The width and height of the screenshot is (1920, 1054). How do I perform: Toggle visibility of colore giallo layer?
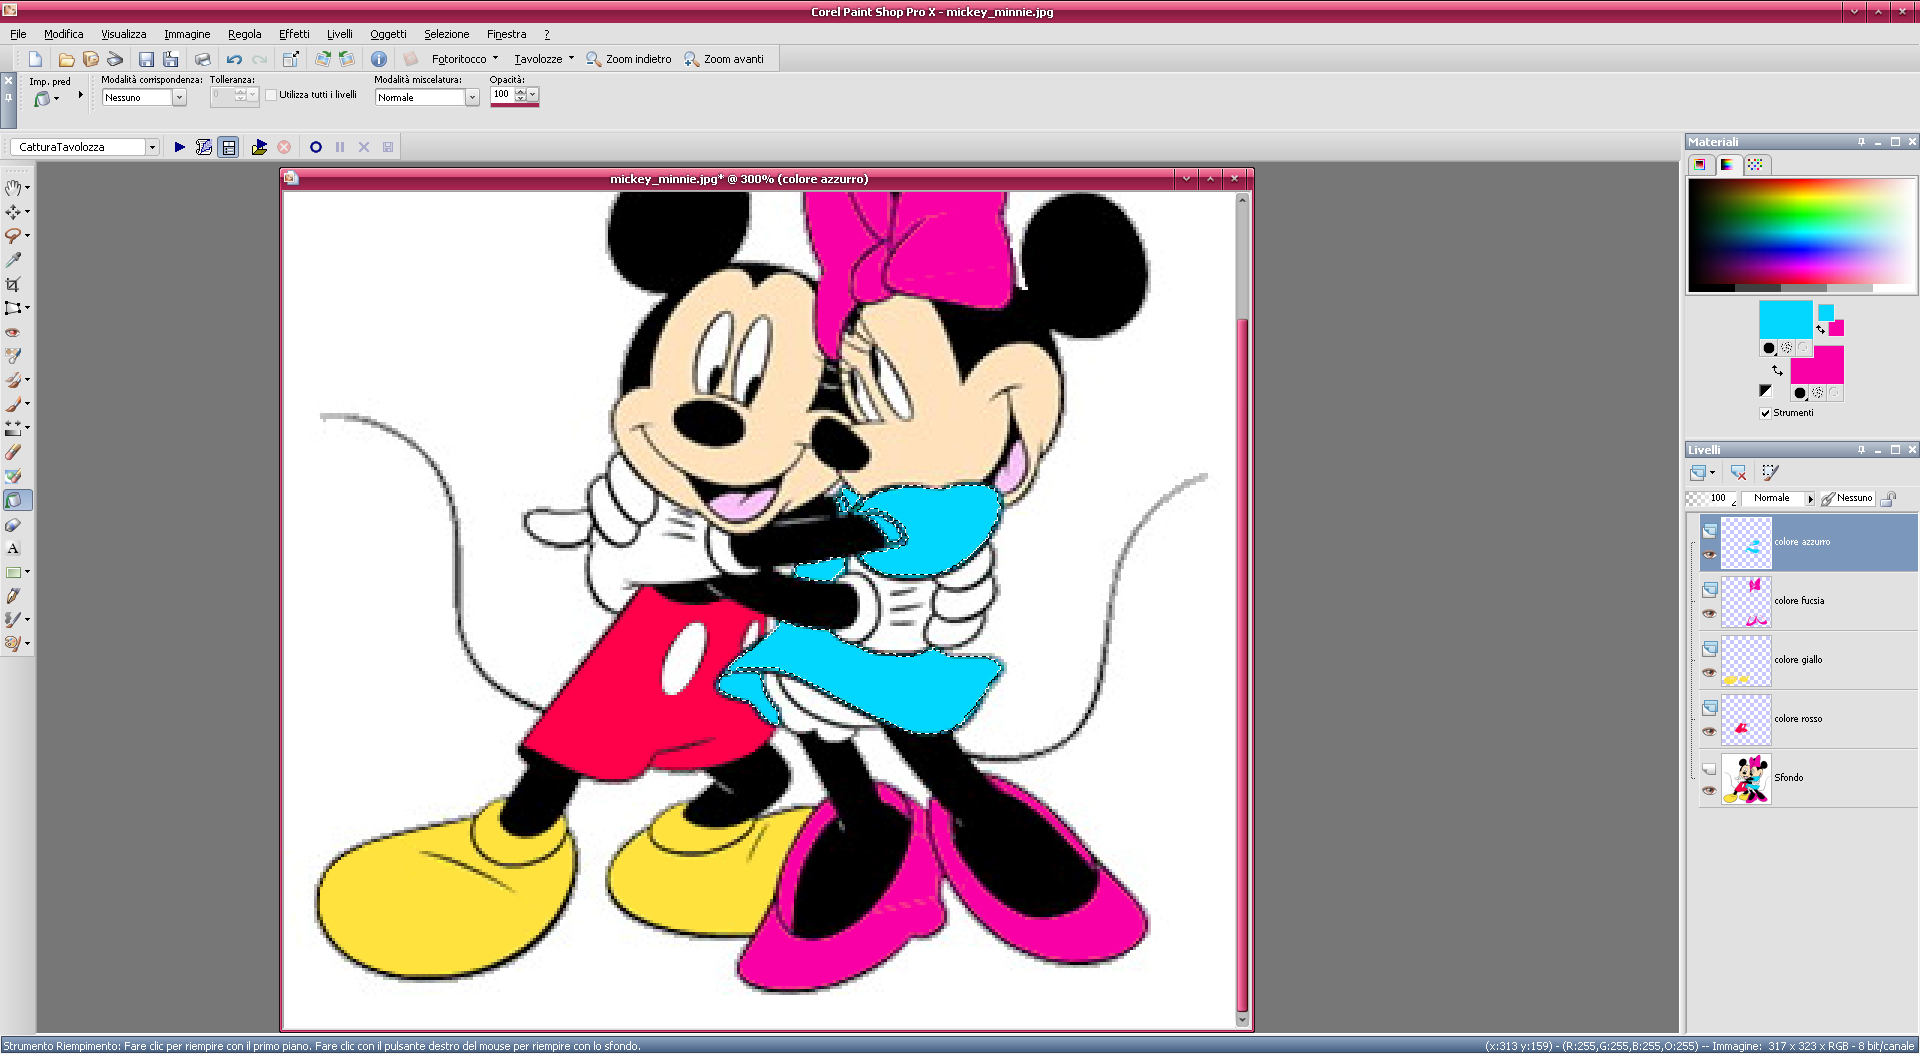click(x=1709, y=673)
